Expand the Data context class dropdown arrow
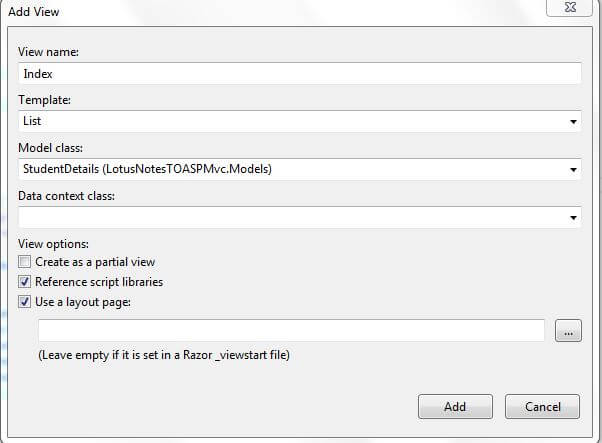 (x=573, y=218)
